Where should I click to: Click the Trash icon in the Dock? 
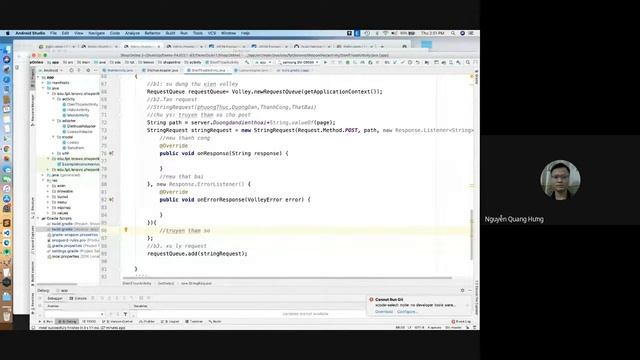[x=7, y=315]
